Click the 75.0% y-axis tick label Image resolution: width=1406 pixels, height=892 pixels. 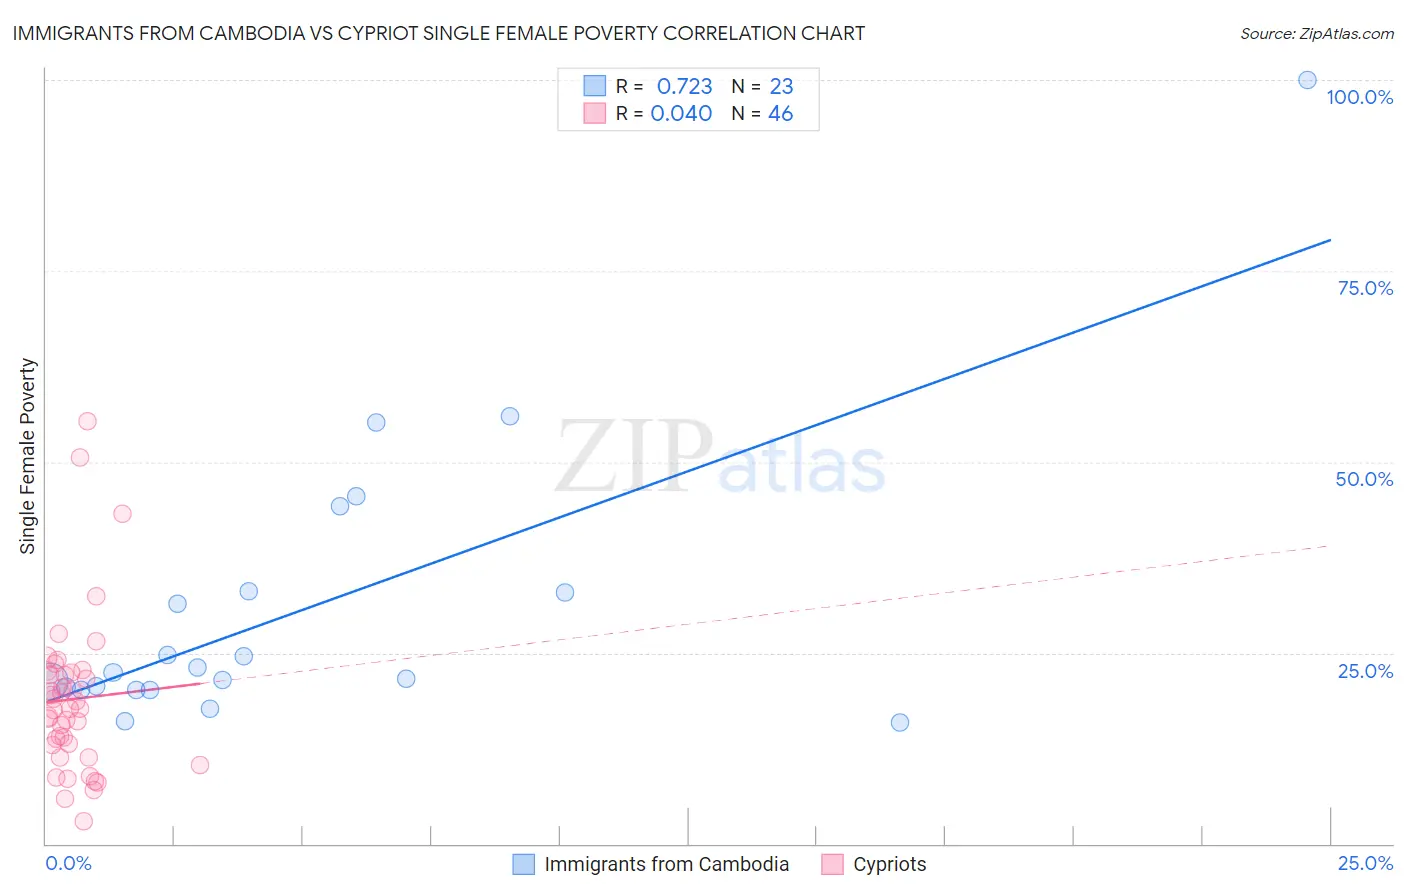coord(1365,288)
